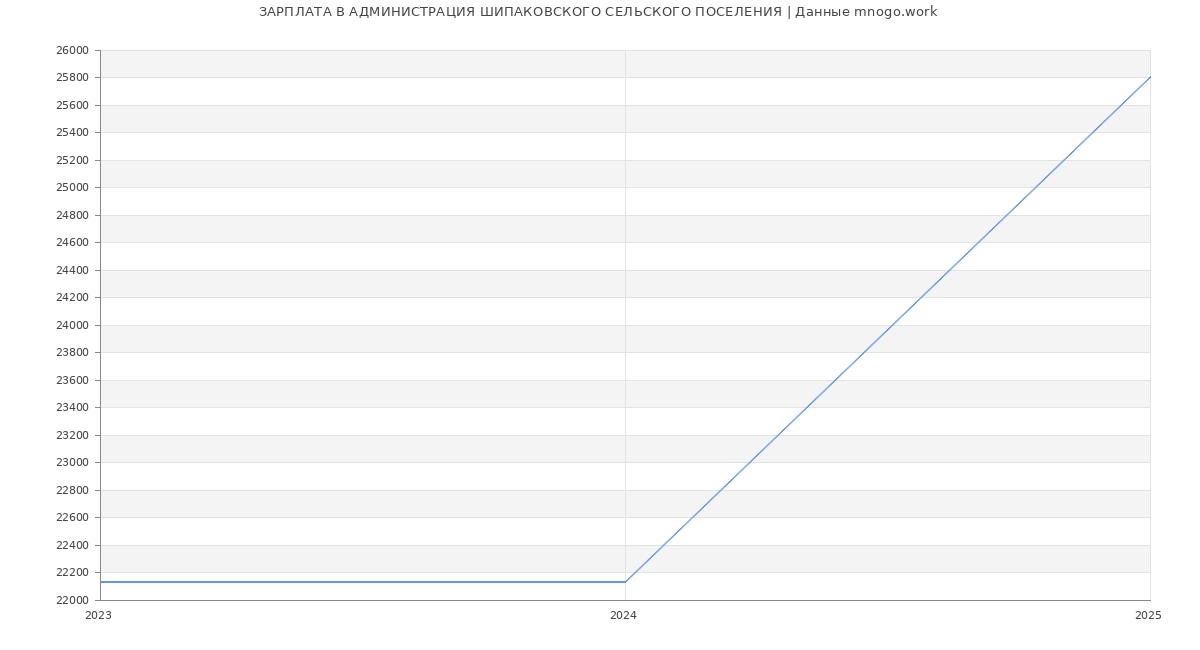This screenshot has width=1200, height=650.
Task: Click the 24600 y-axis label
Action: tap(72, 243)
